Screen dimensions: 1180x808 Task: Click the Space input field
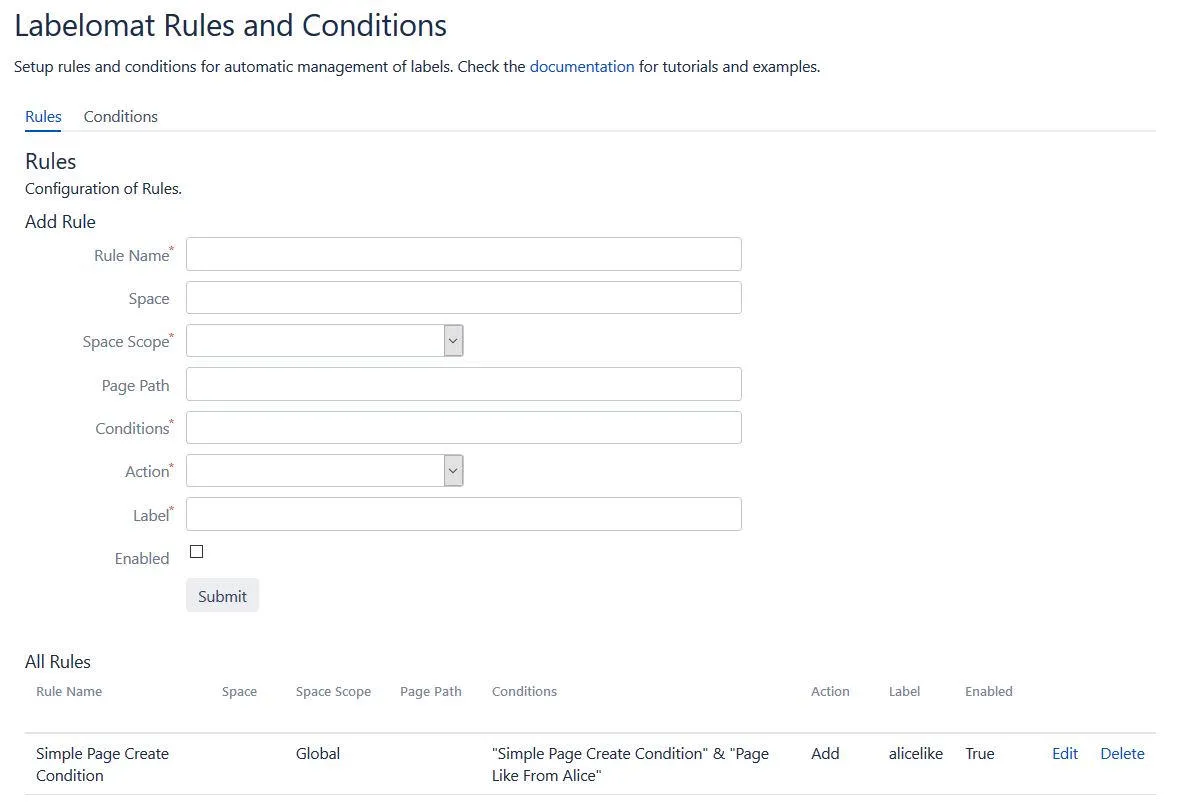click(x=464, y=297)
